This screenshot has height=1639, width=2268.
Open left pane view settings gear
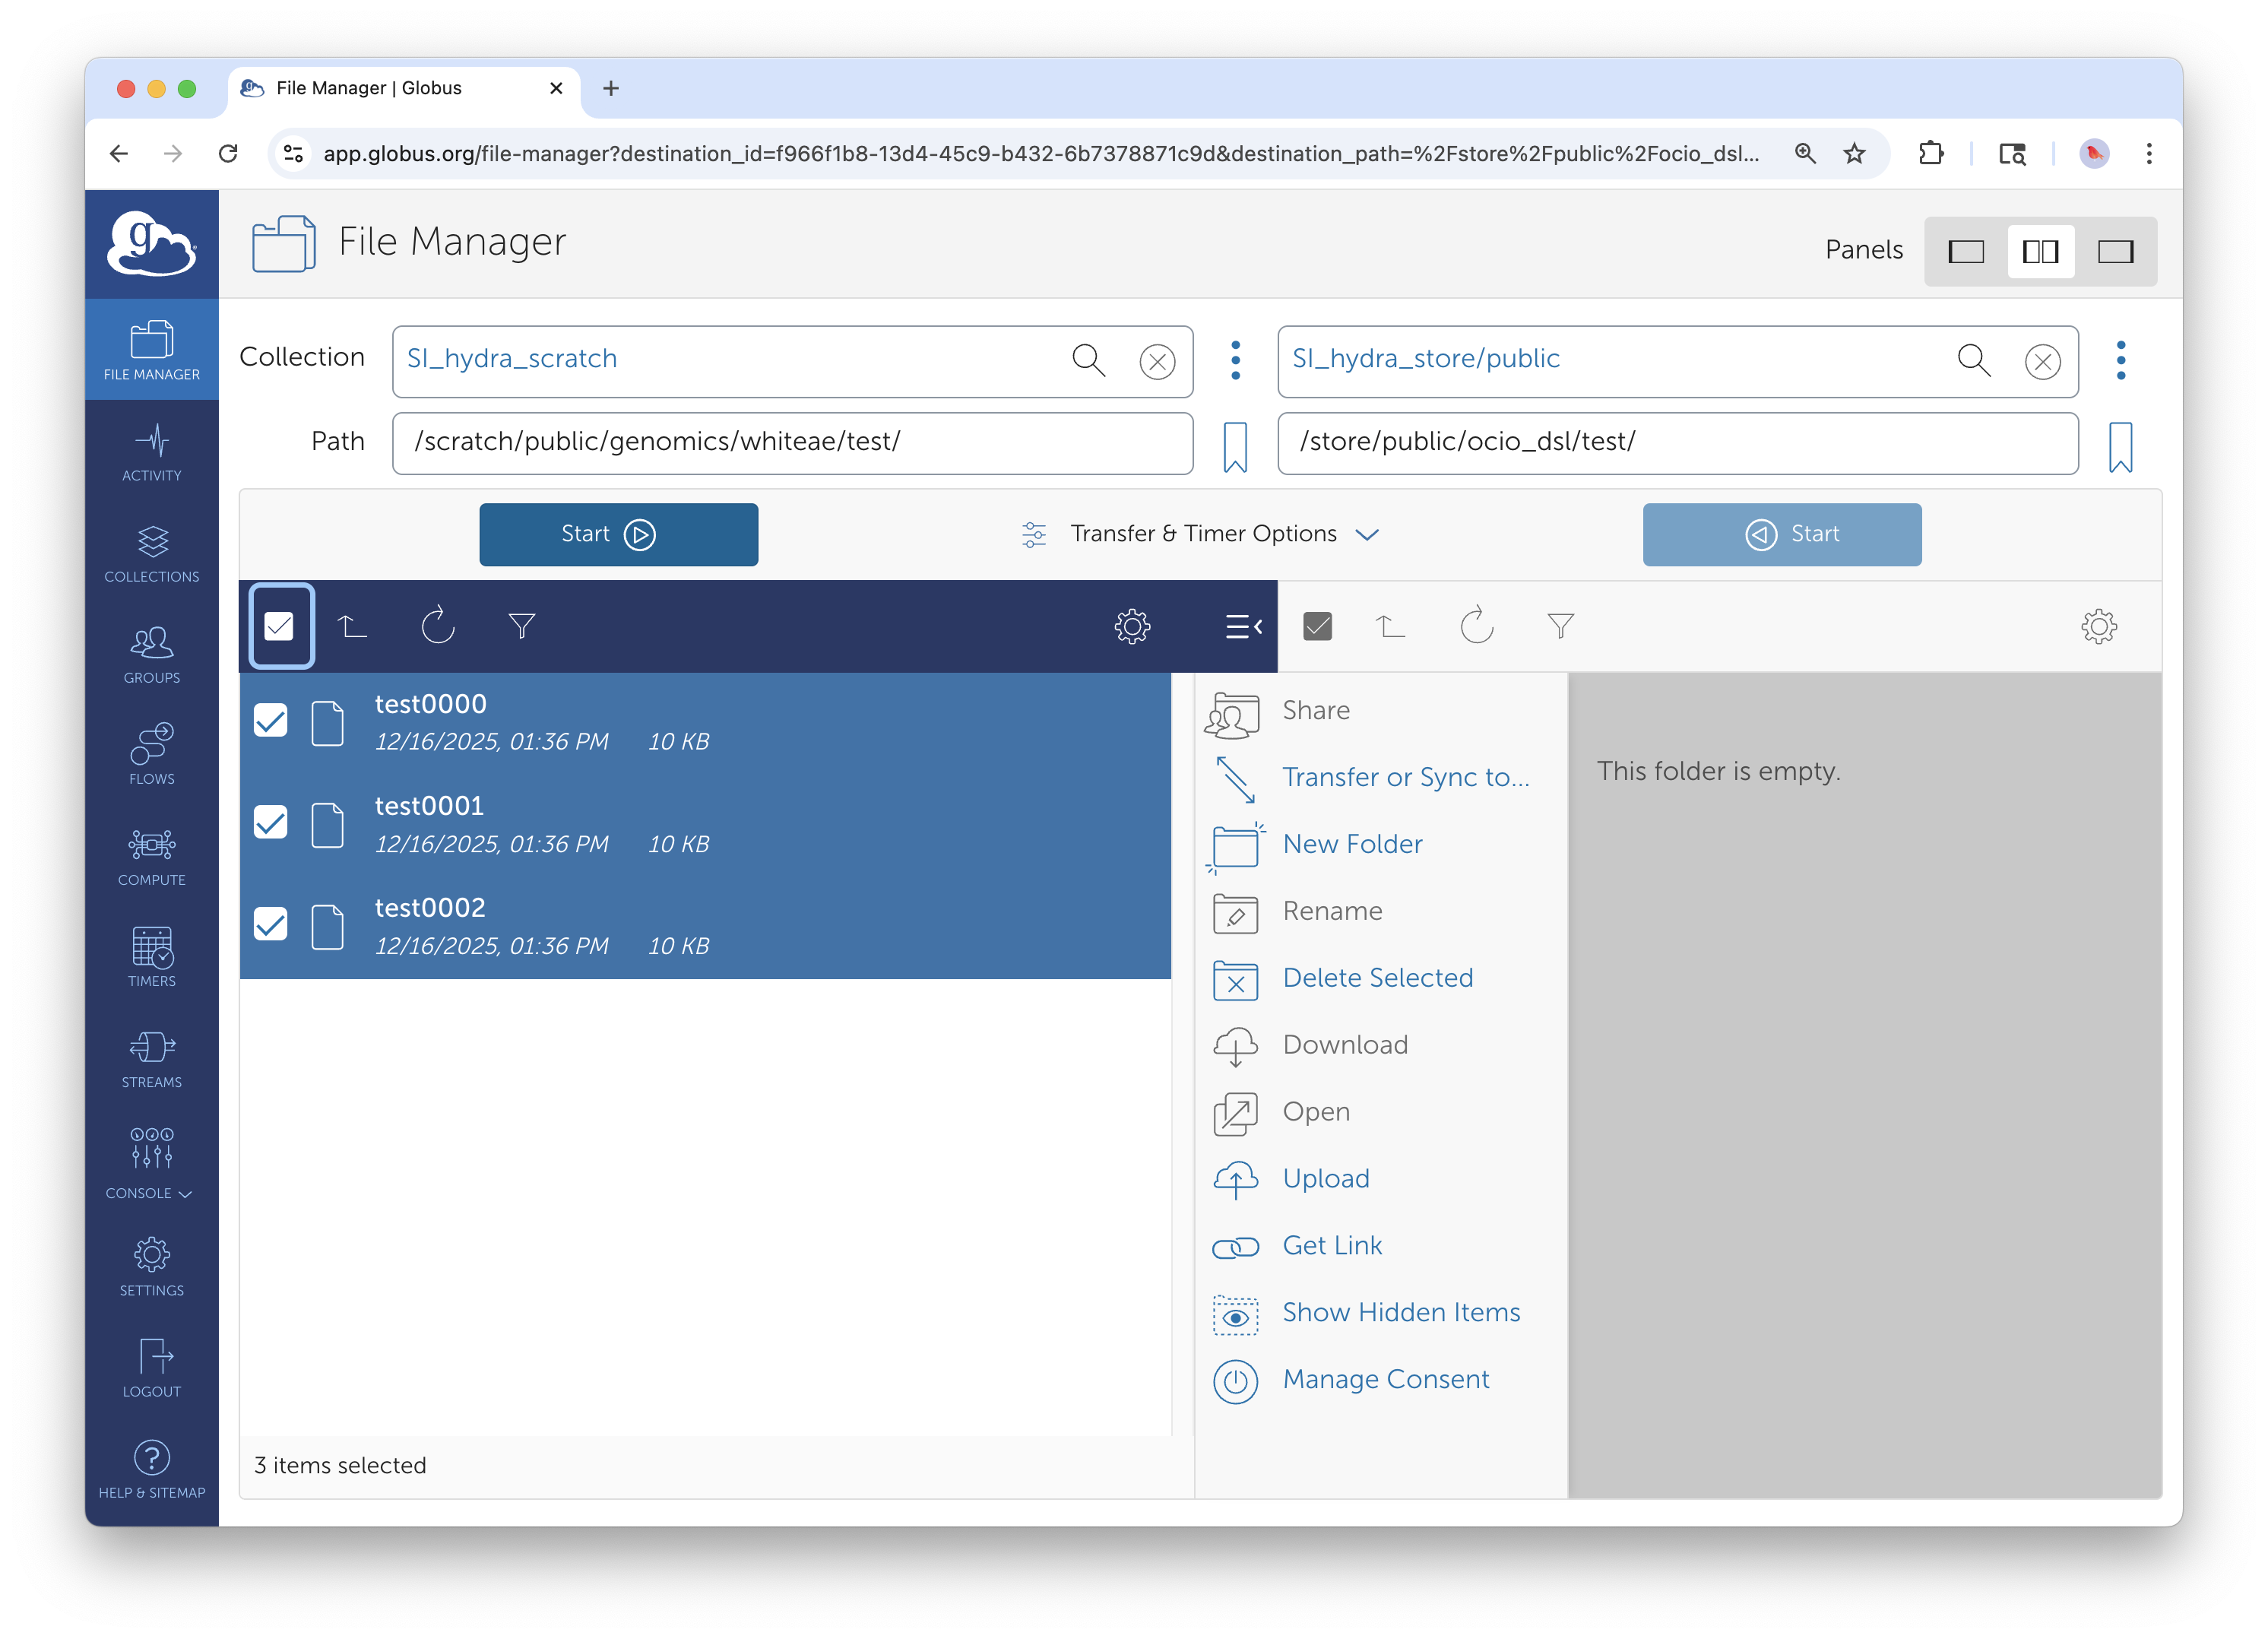(x=1132, y=626)
